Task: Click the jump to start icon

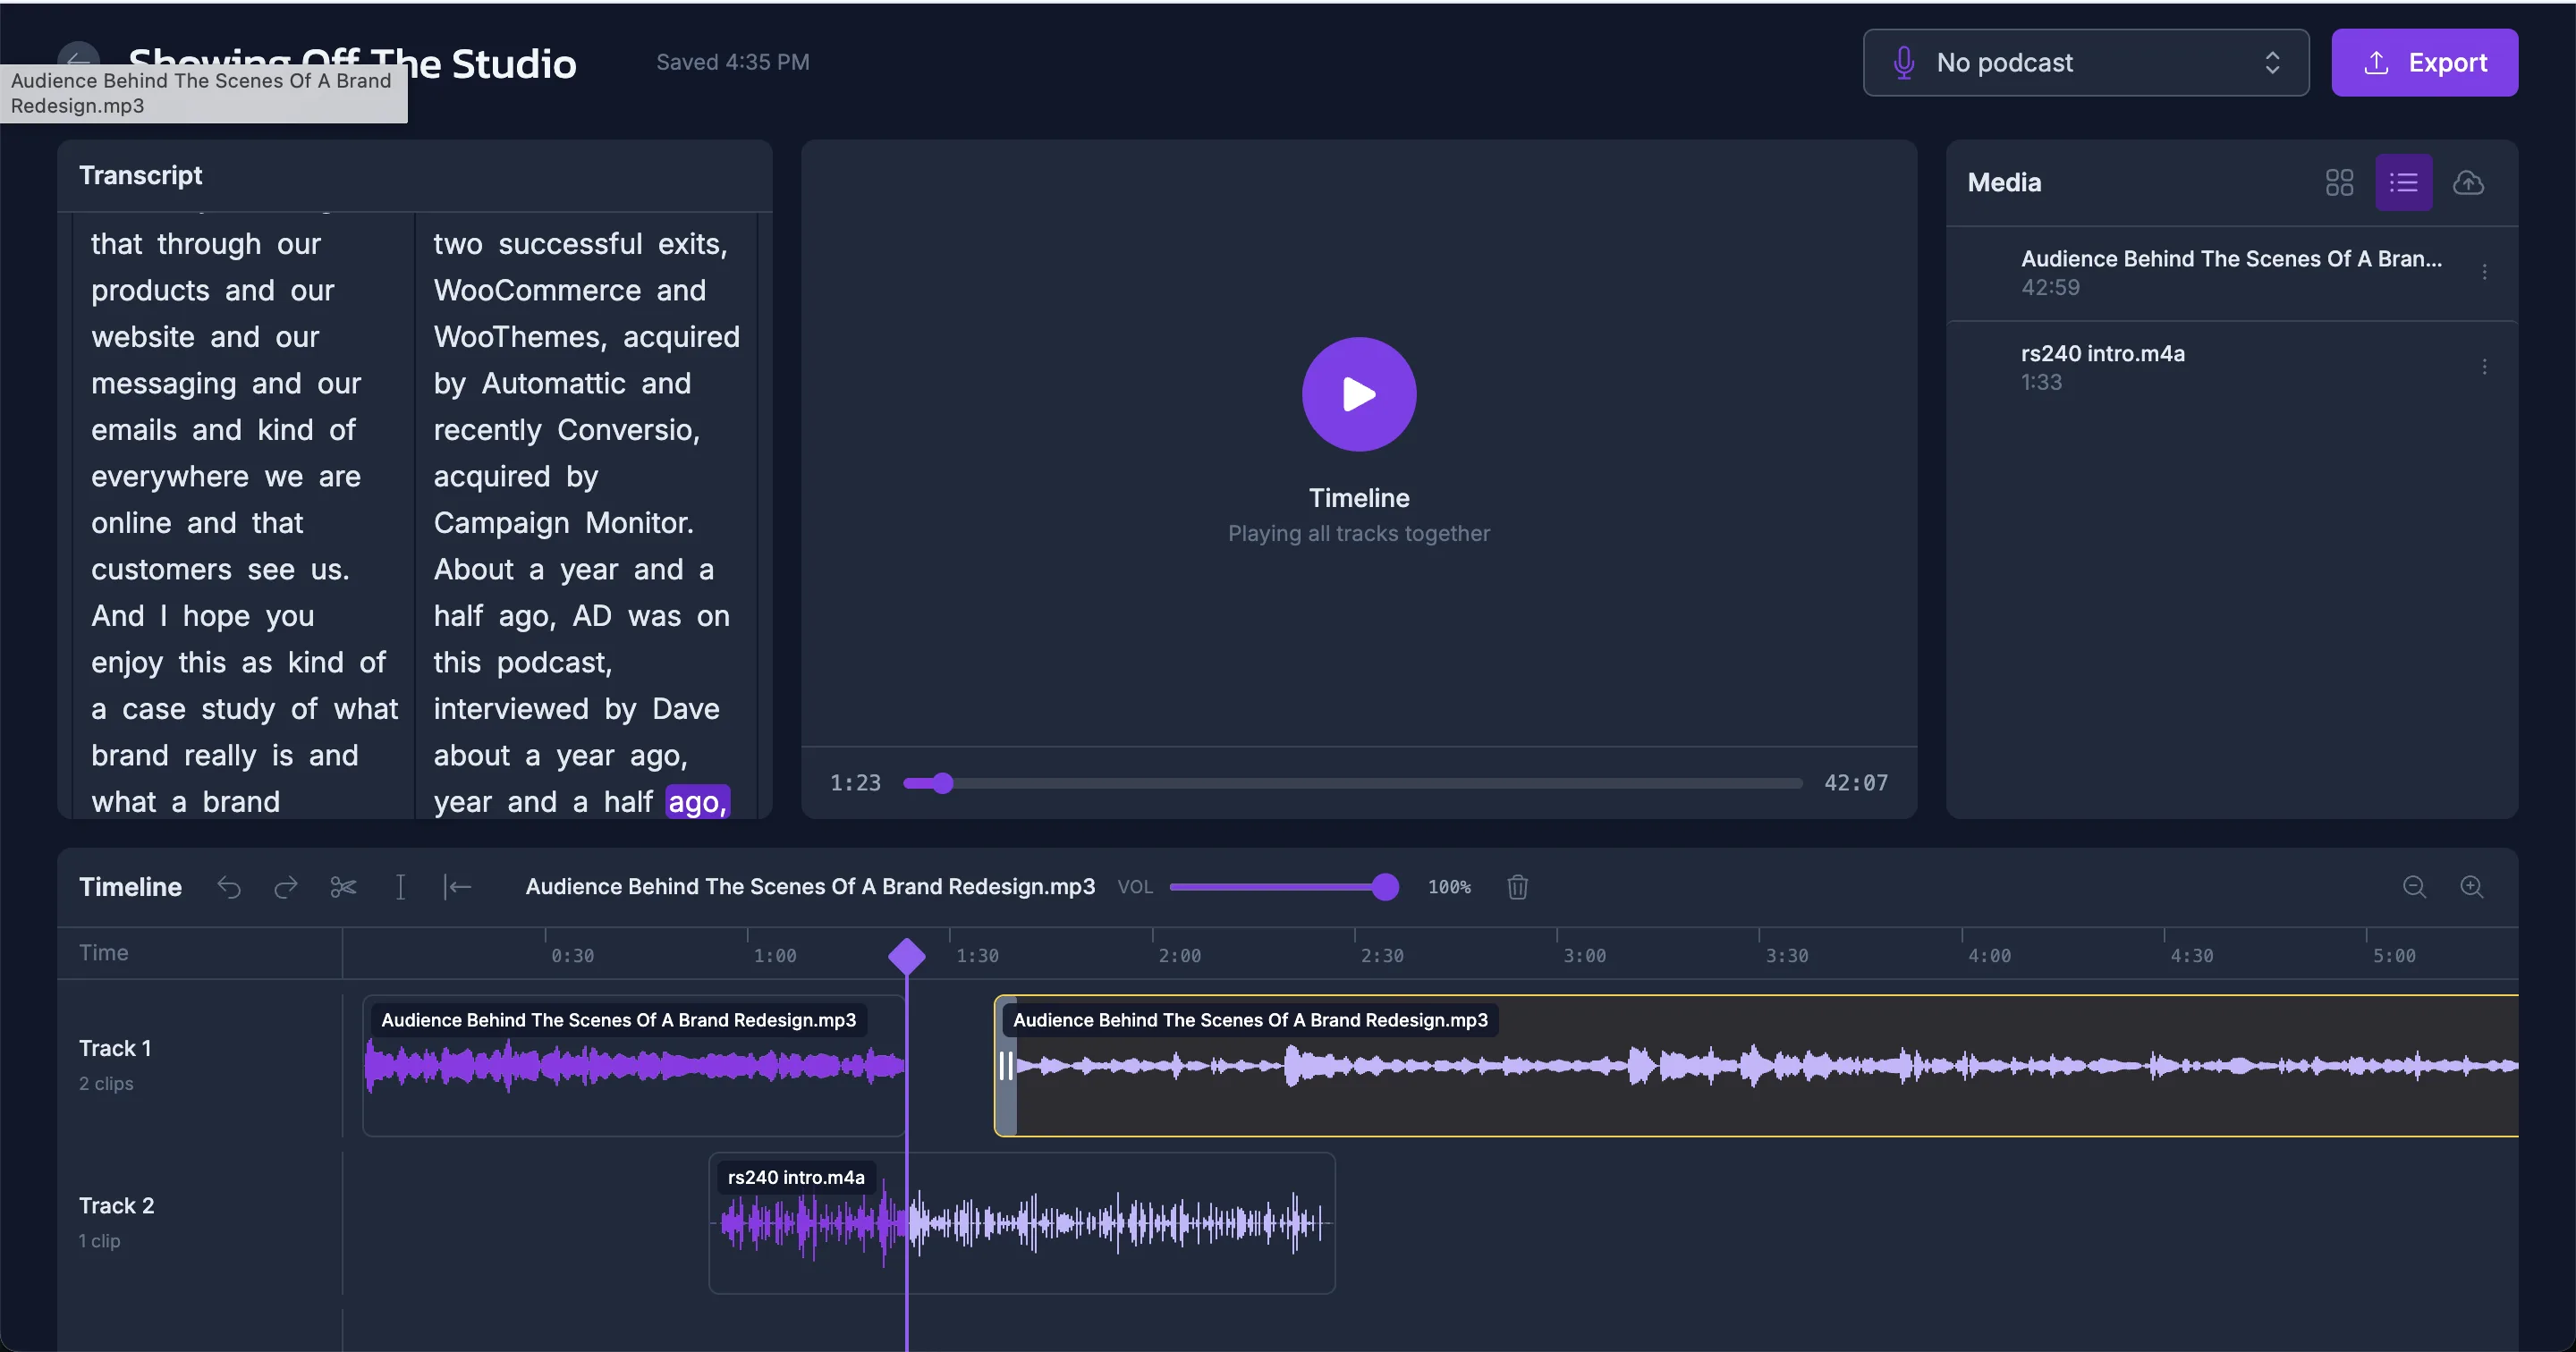Action: point(457,887)
